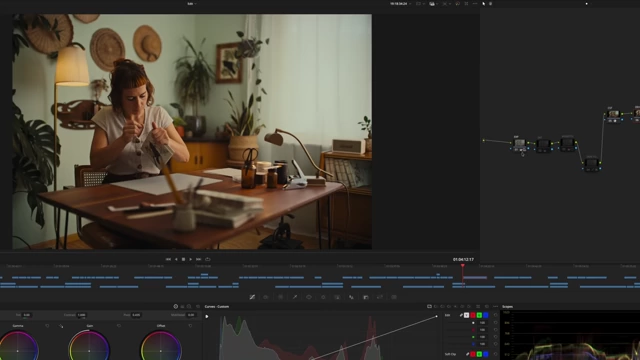Edit the Contrast value field
640x360 pixels.
pos(82,315)
